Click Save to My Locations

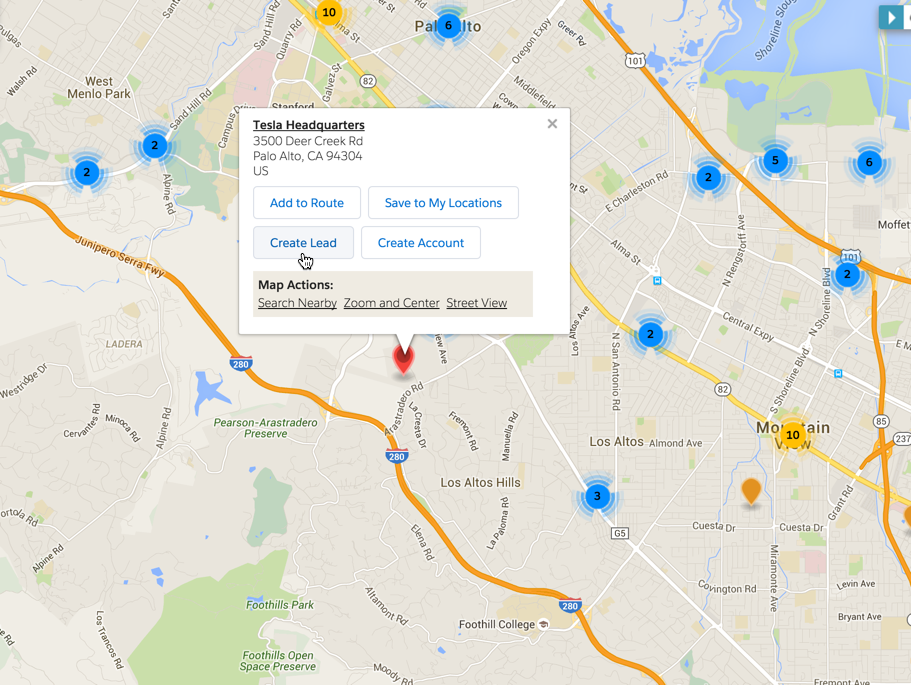coord(443,203)
